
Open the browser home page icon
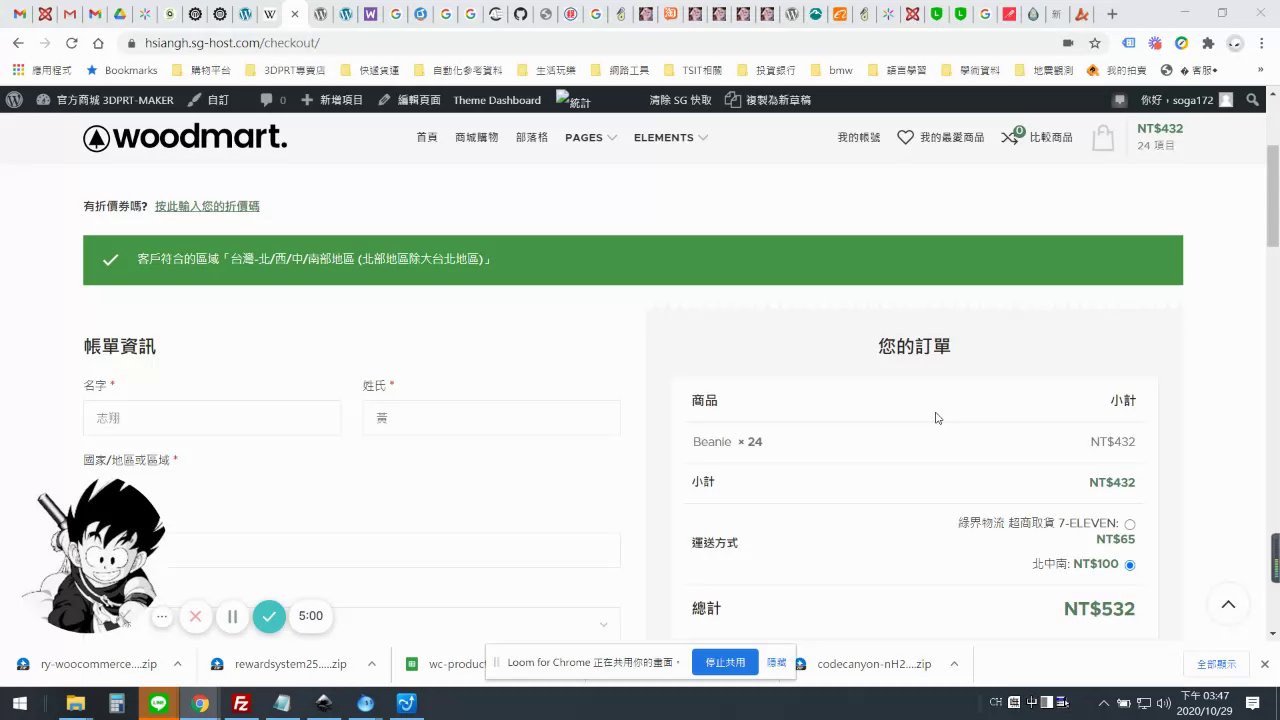[x=98, y=43]
